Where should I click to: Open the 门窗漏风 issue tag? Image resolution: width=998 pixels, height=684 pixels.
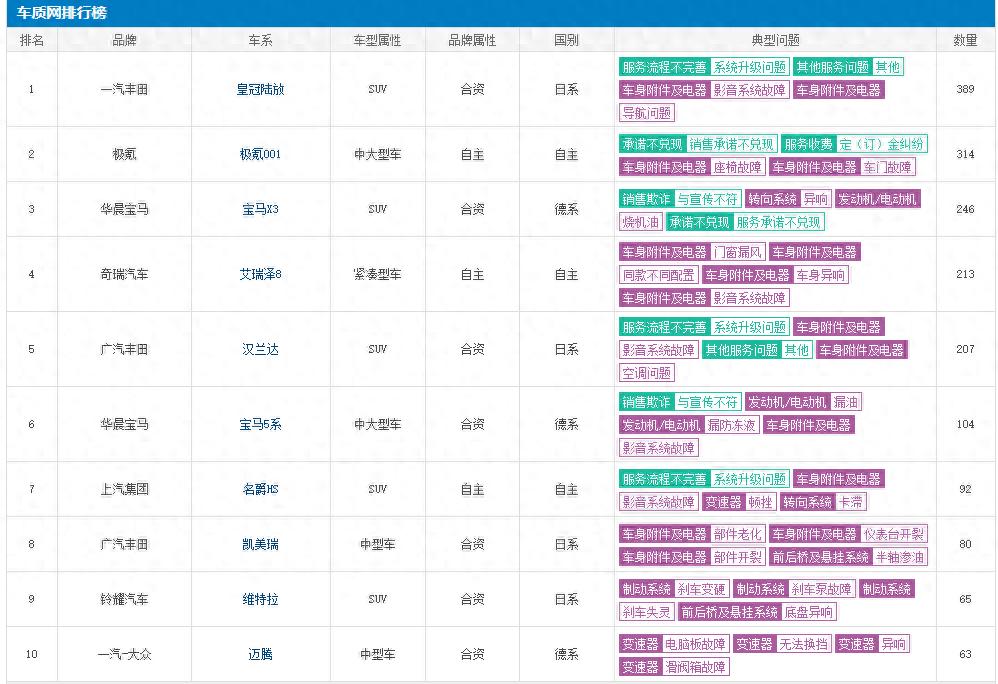[x=738, y=252]
